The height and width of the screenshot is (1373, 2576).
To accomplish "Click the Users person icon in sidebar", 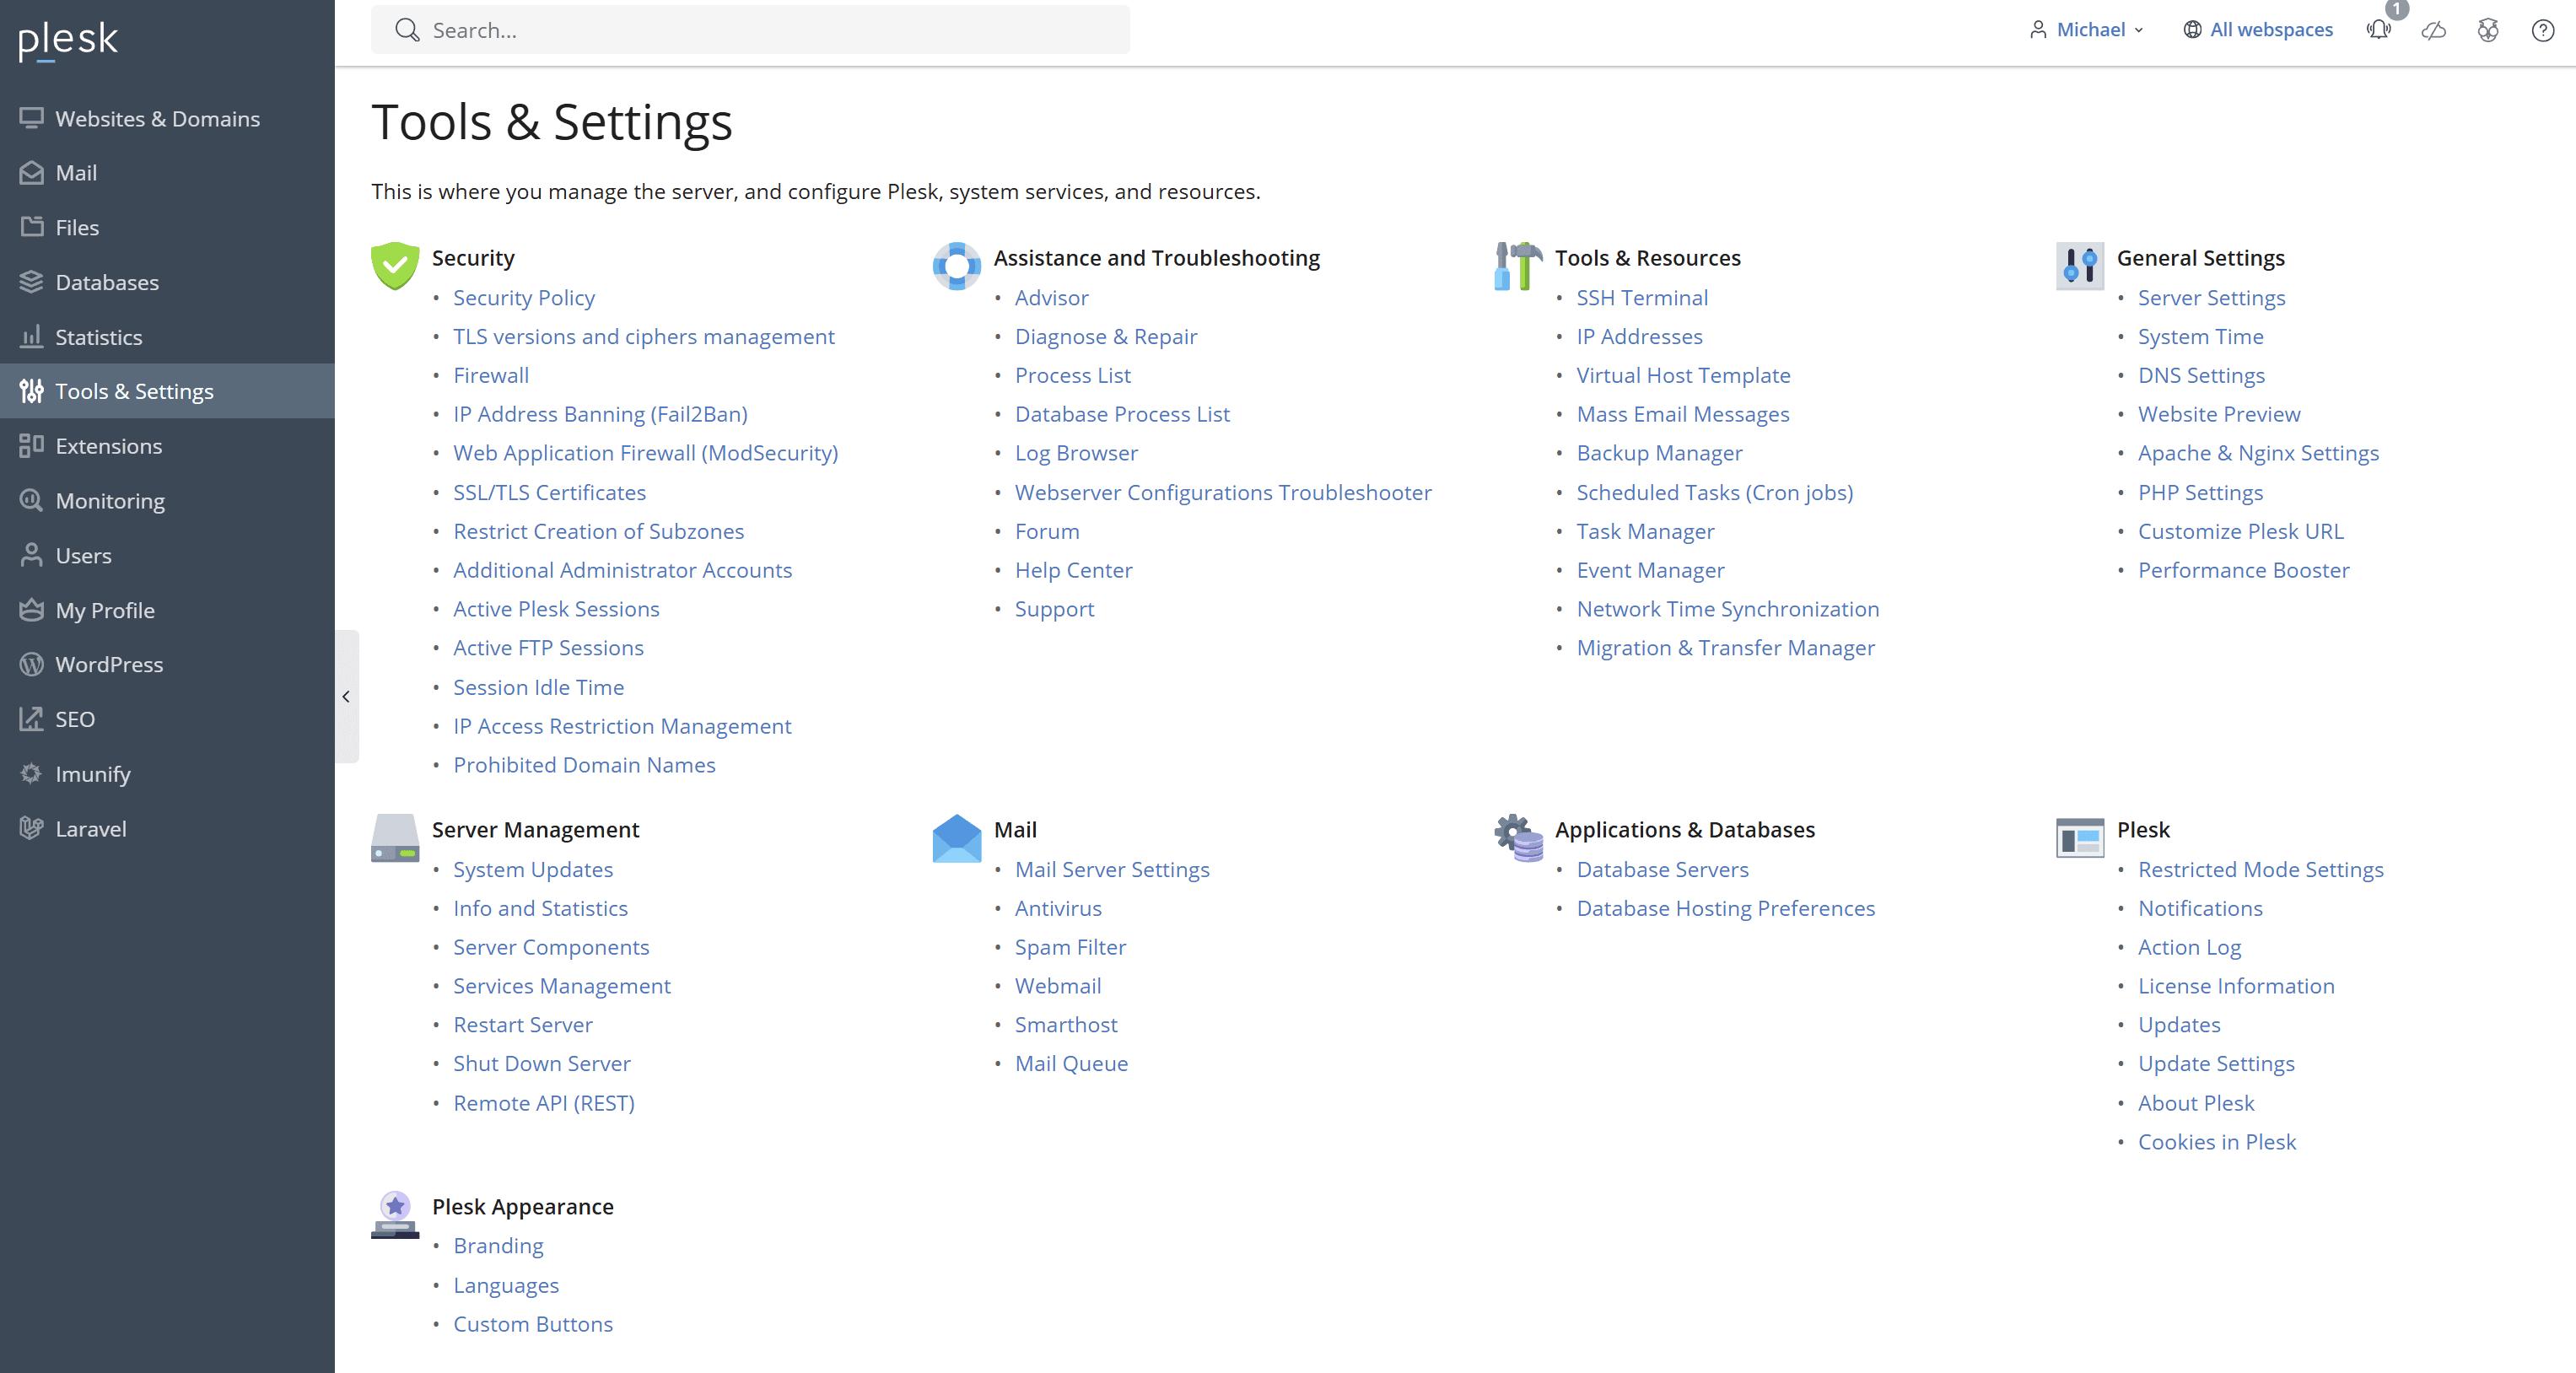I will click(x=32, y=555).
